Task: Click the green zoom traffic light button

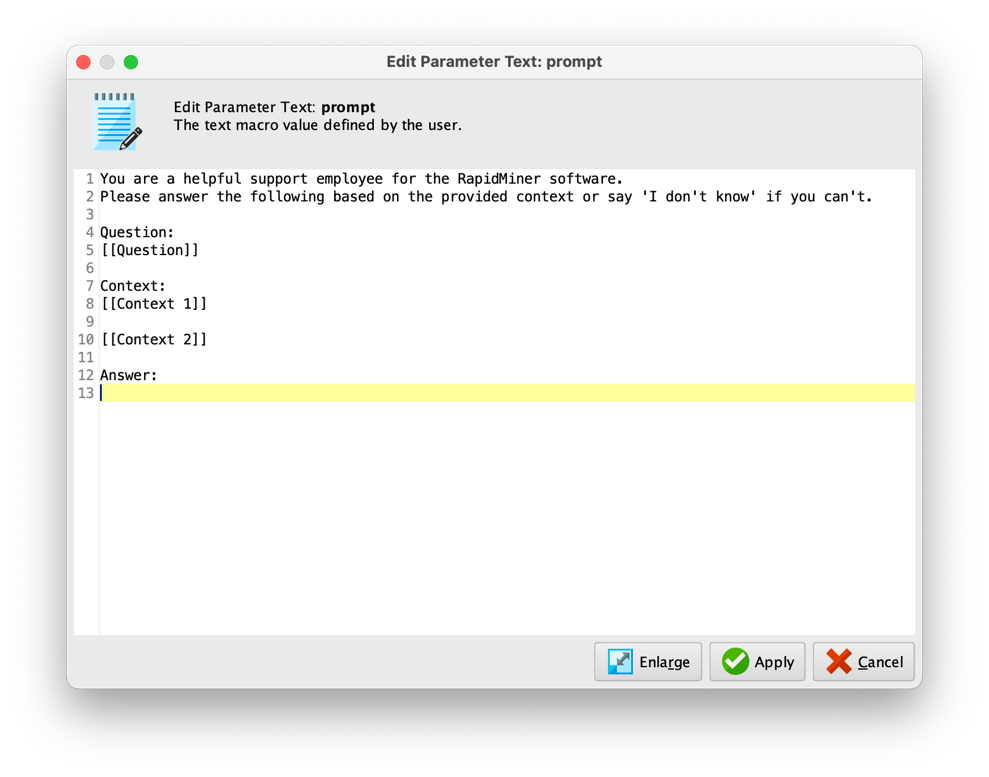Action: (130, 61)
